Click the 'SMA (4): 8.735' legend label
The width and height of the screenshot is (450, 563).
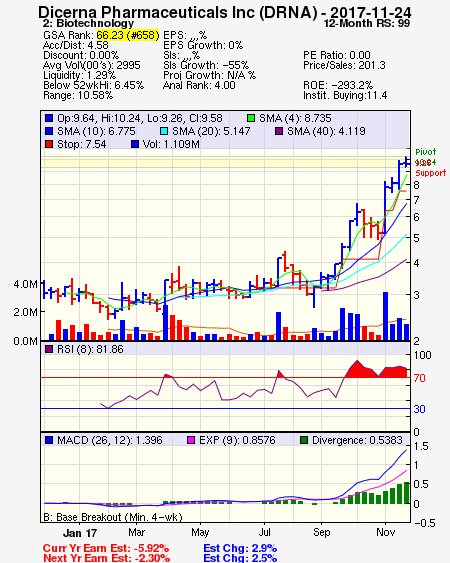click(x=295, y=118)
